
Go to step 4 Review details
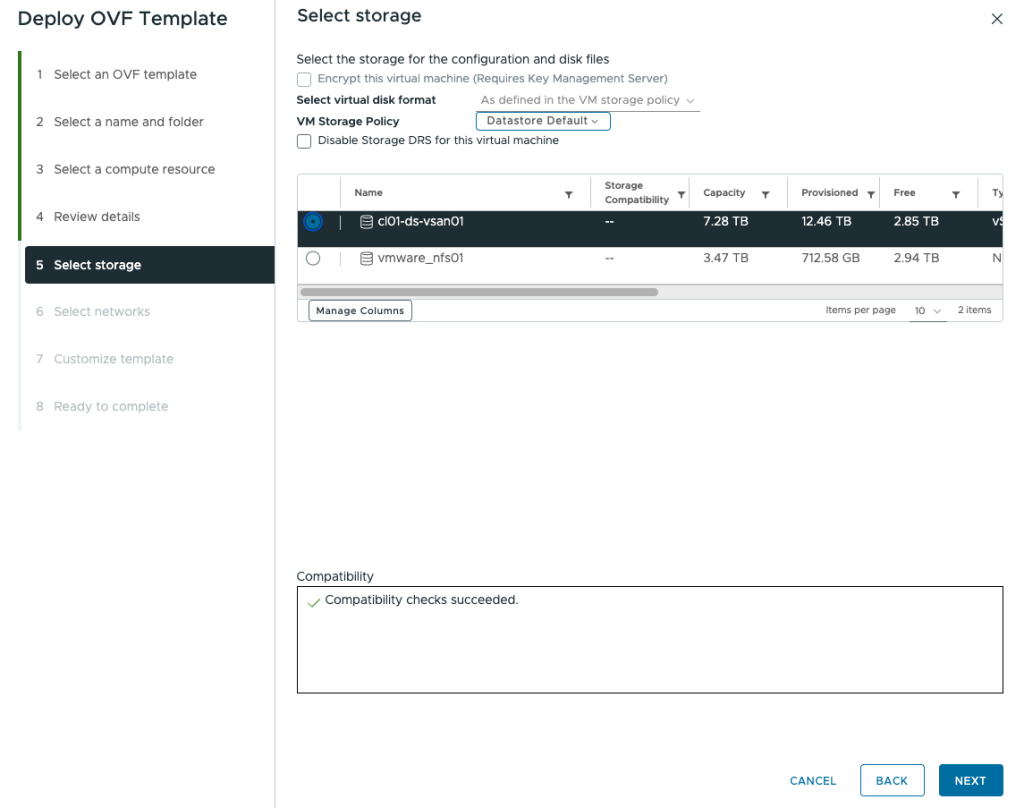coord(97,217)
